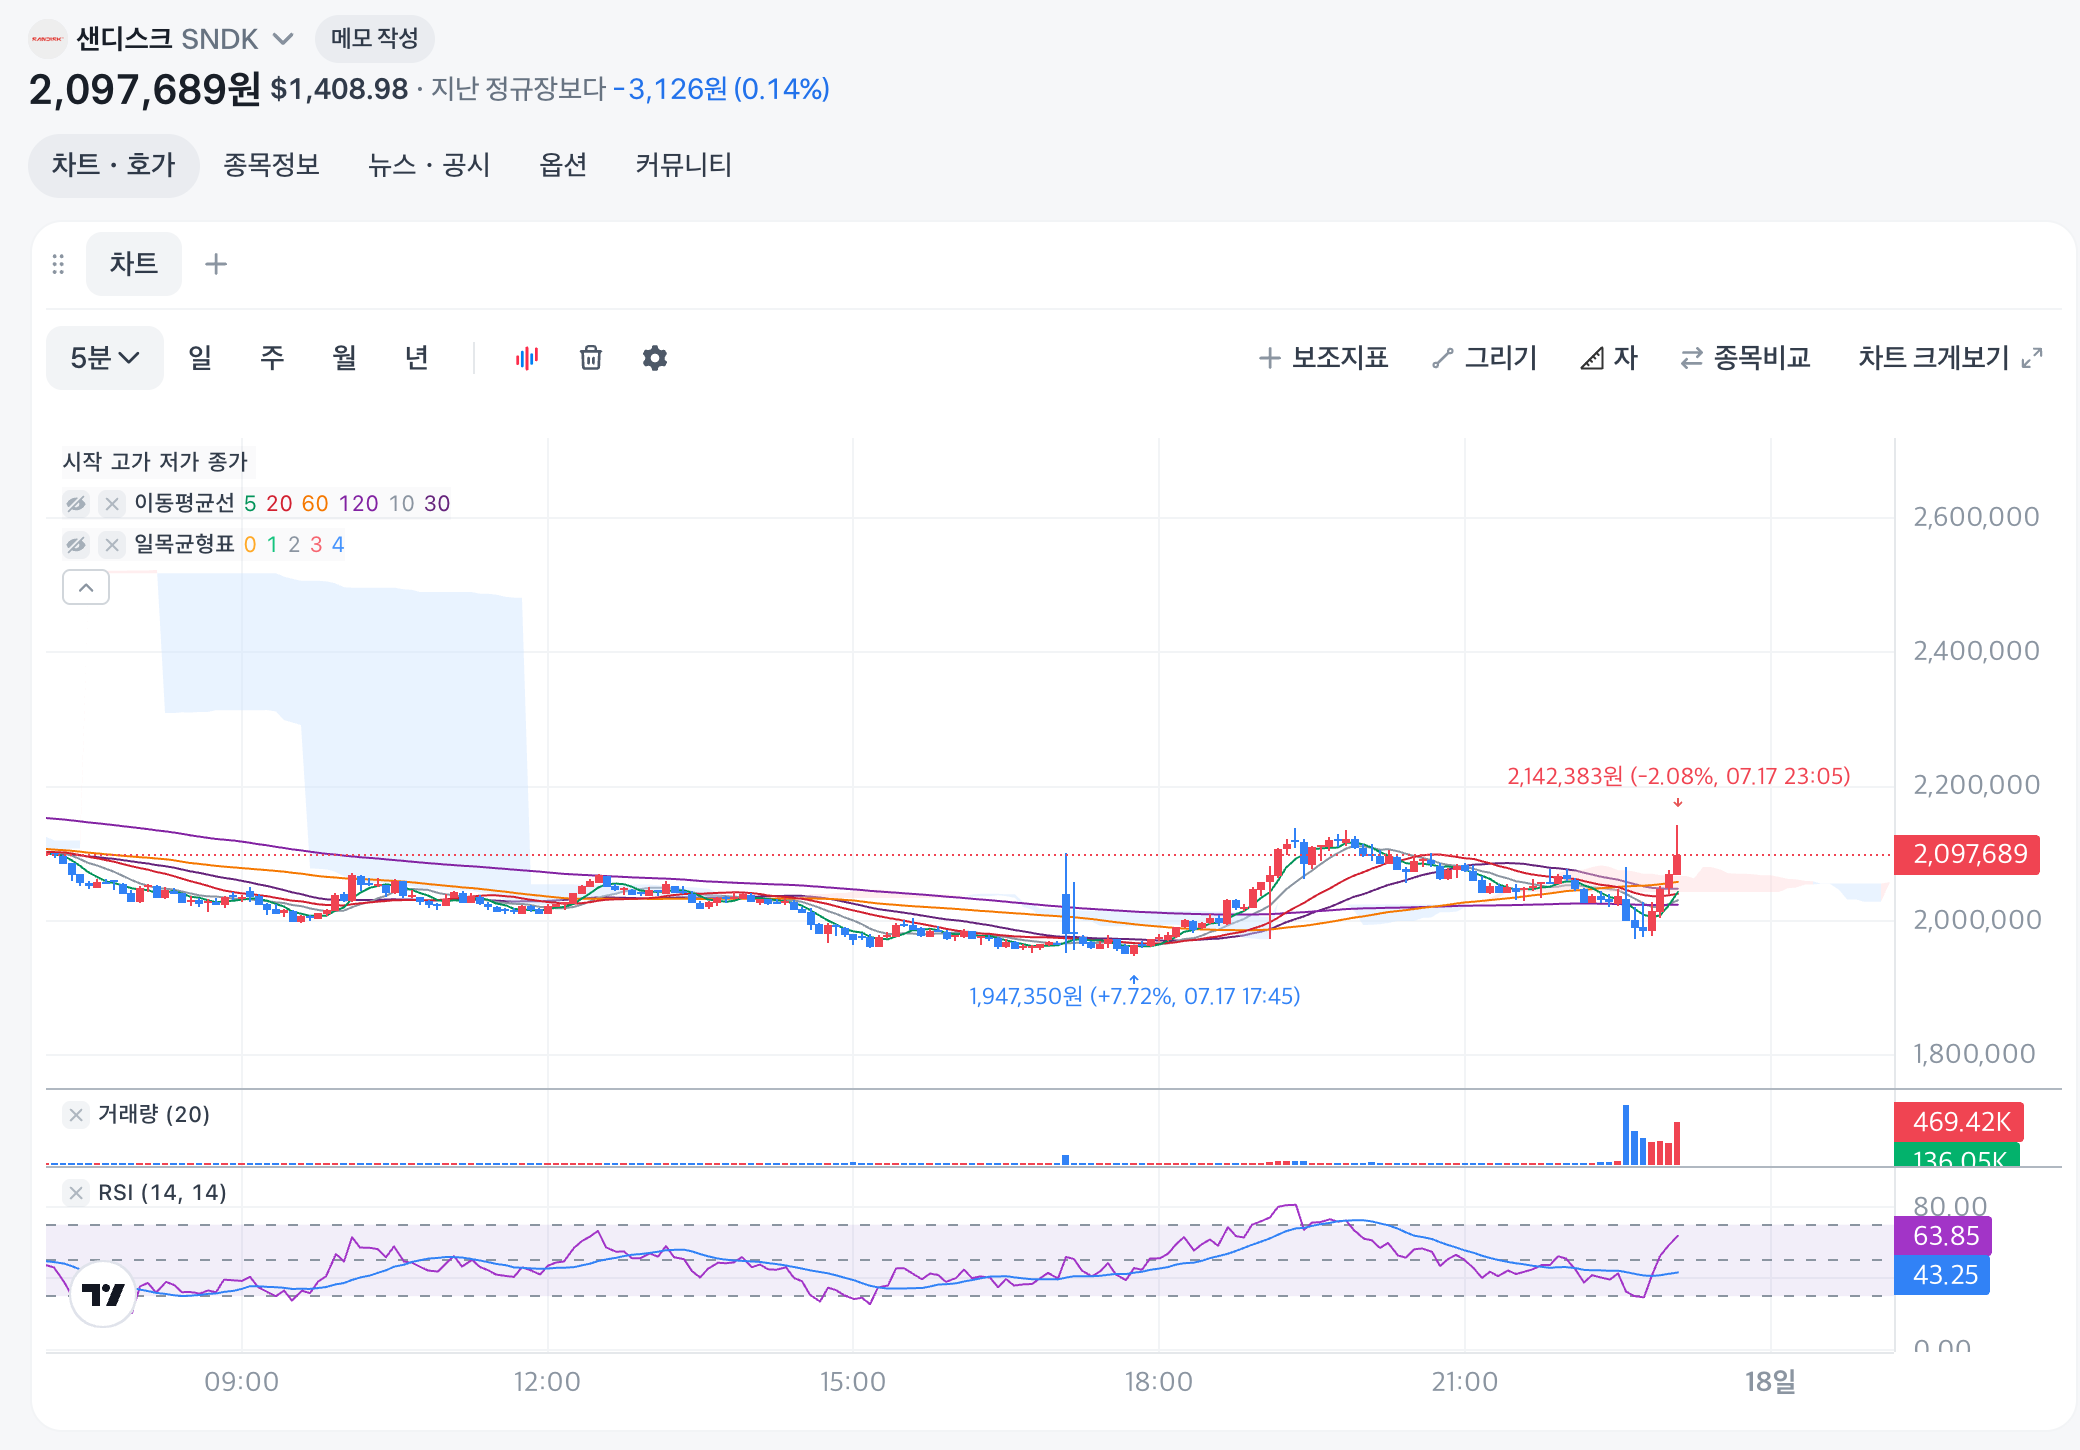Click moving average period 5 label
This screenshot has width=2080, height=1450.
pos(250,503)
